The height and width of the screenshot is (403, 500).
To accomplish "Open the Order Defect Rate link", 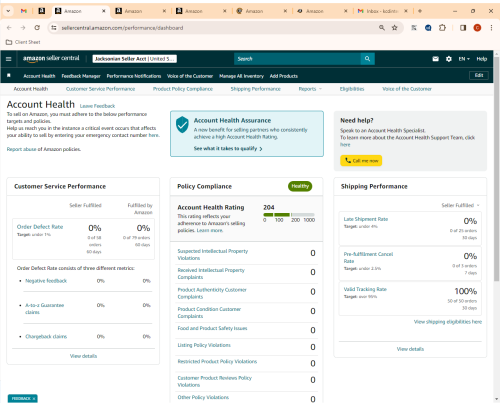I will click(x=40, y=227).
